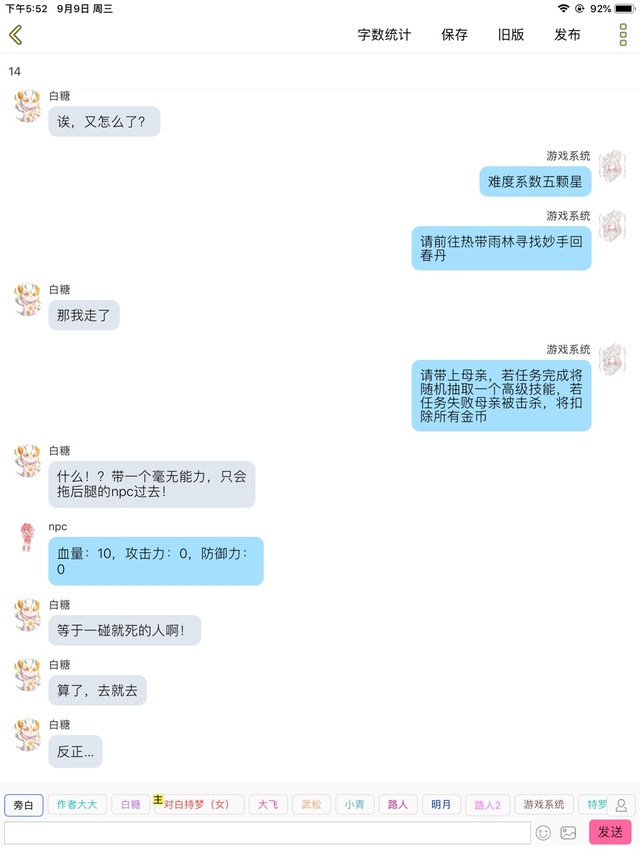The image size is (640, 853).
Task: Switch to 旧版 old version
Action: (510, 35)
